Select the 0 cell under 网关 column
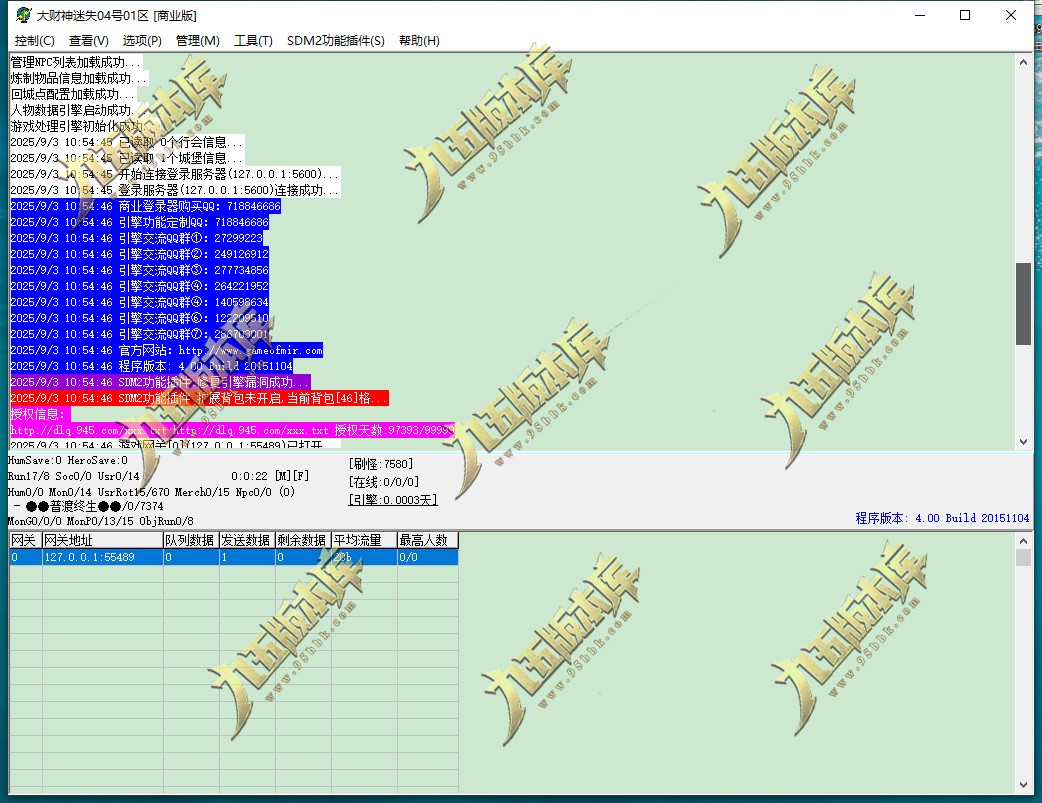This screenshot has height=803, width=1042. (26, 557)
